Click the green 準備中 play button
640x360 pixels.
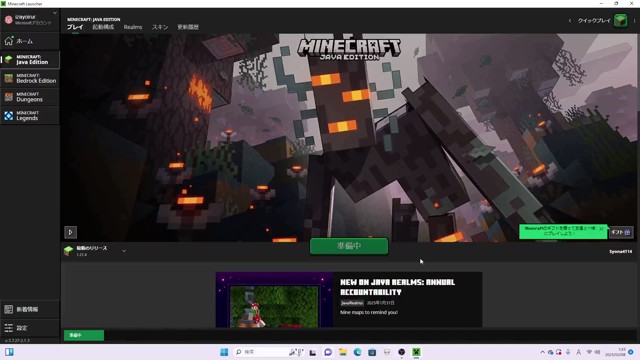point(349,246)
